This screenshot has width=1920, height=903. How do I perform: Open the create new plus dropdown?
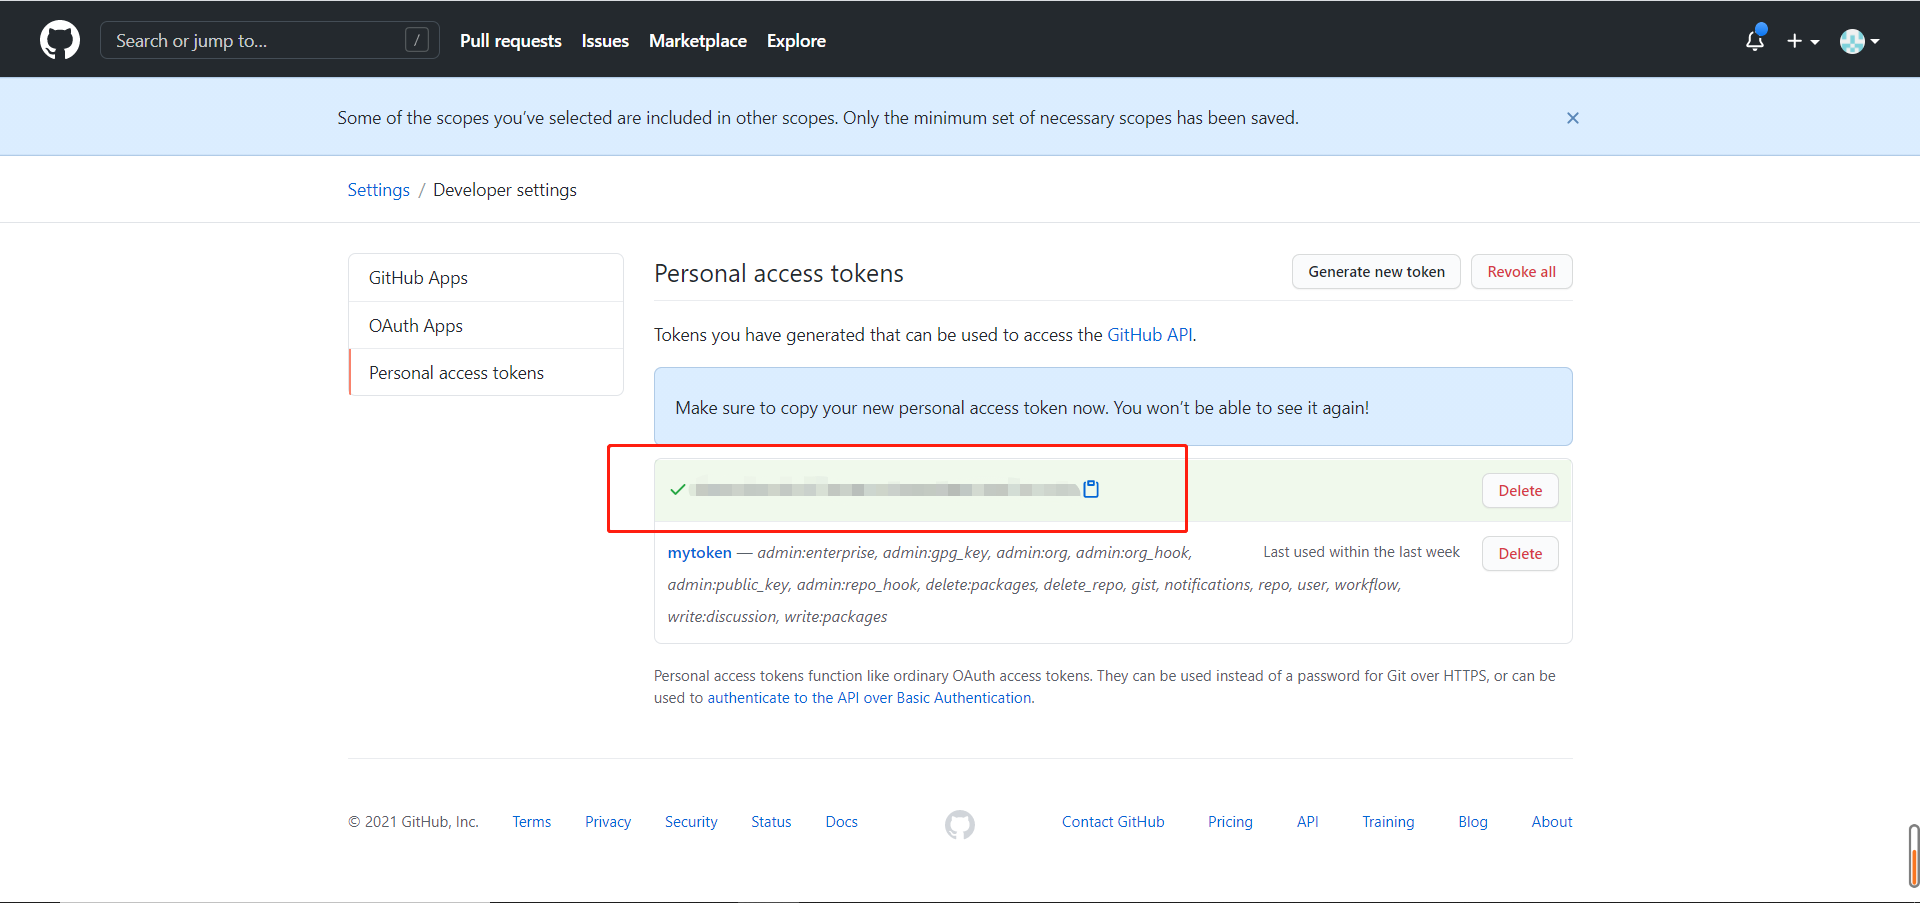coord(1803,41)
